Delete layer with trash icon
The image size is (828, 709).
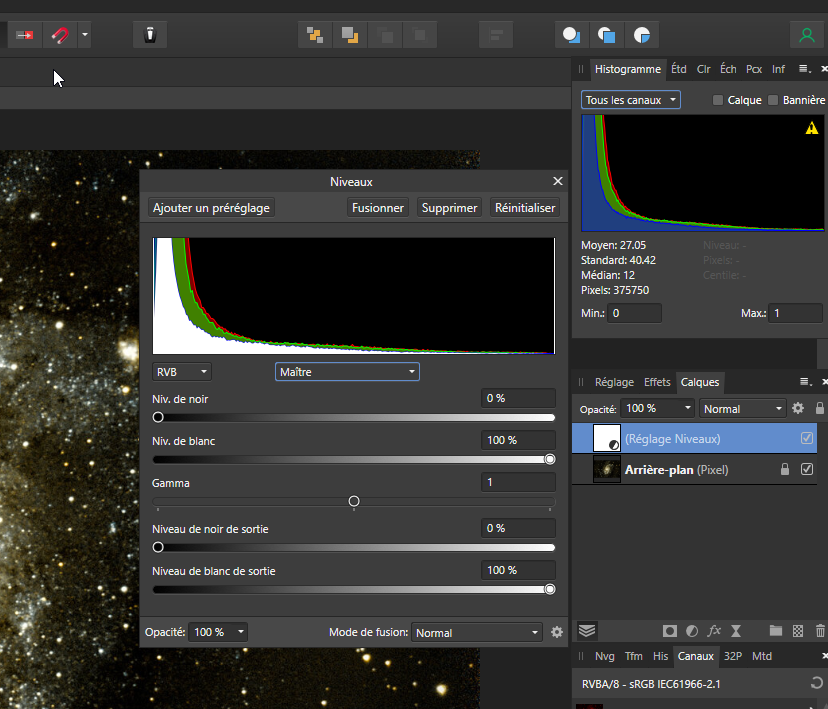[820, 631]
